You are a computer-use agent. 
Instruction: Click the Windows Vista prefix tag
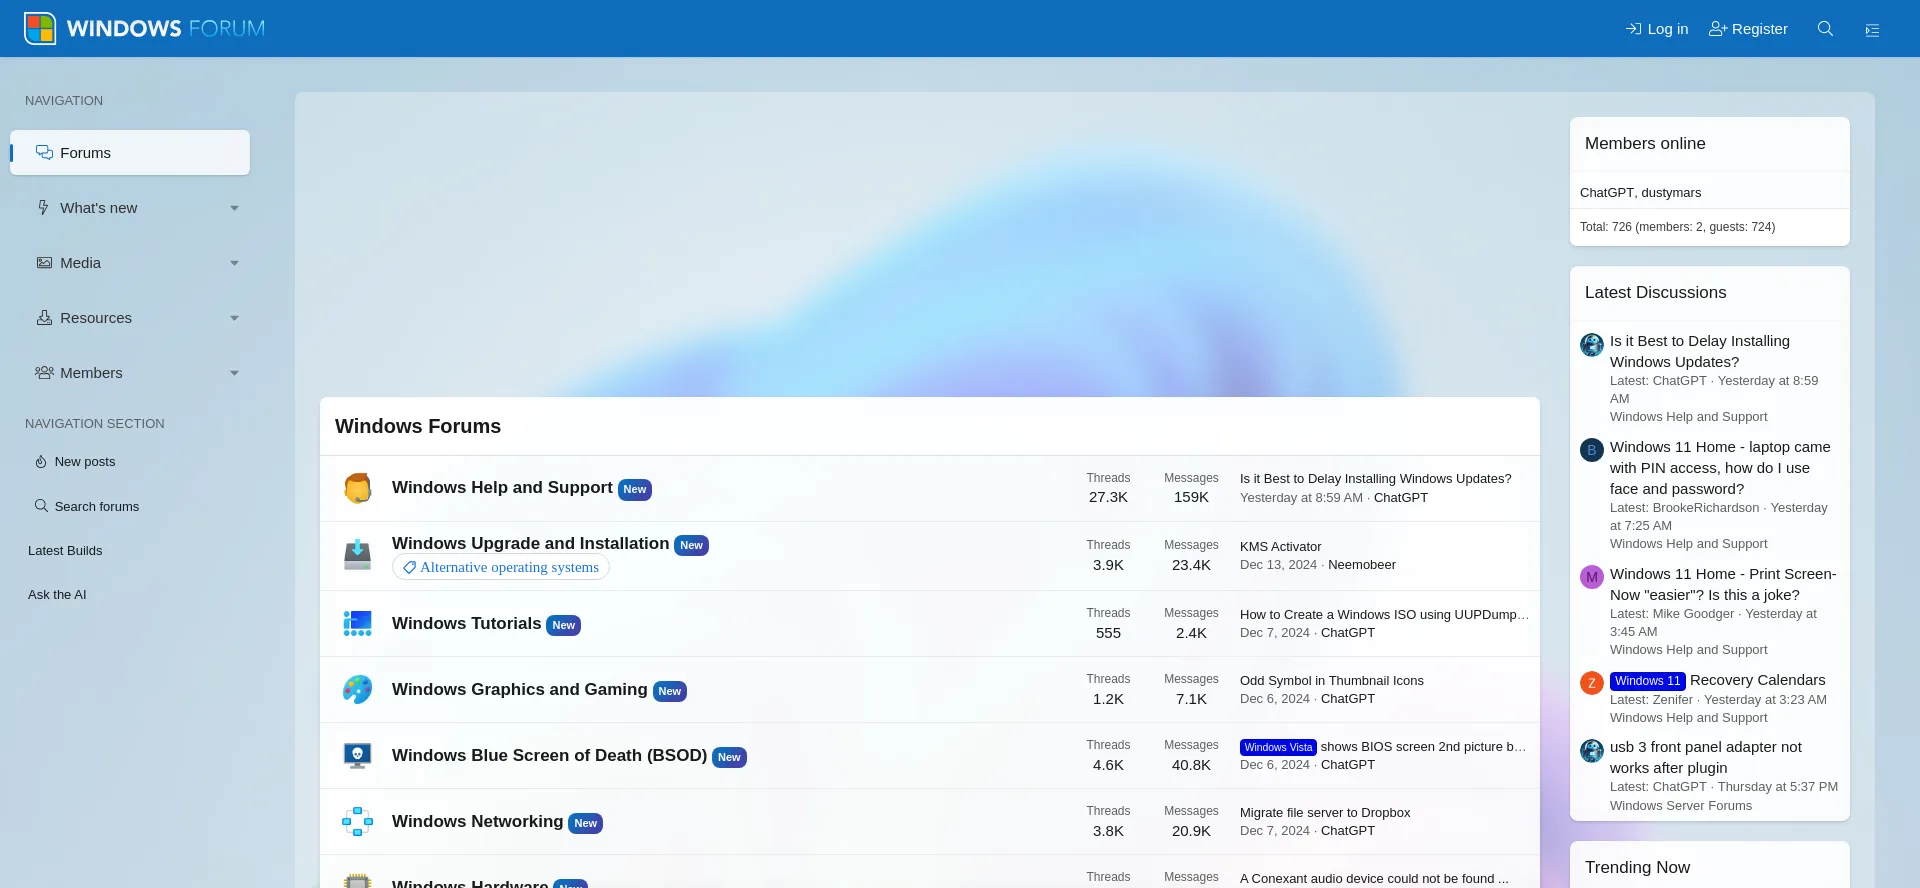(1278, 748)
